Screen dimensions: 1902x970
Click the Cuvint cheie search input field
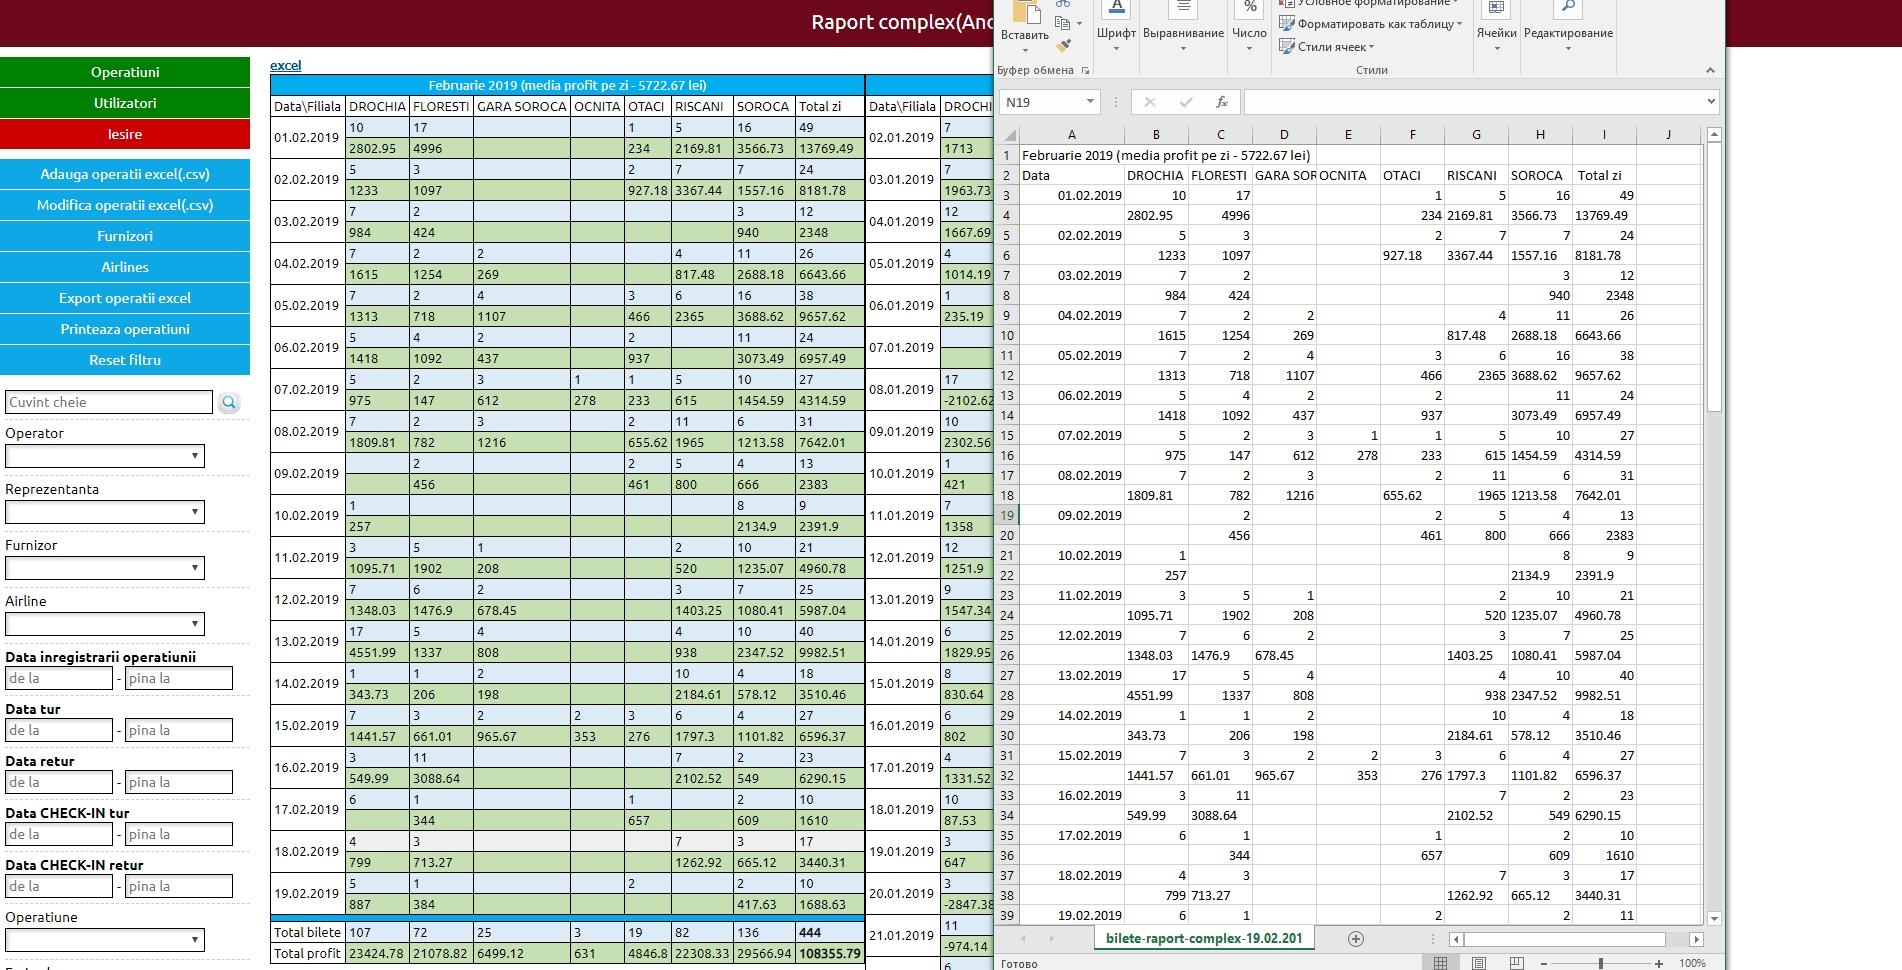(x=109, y=402)
